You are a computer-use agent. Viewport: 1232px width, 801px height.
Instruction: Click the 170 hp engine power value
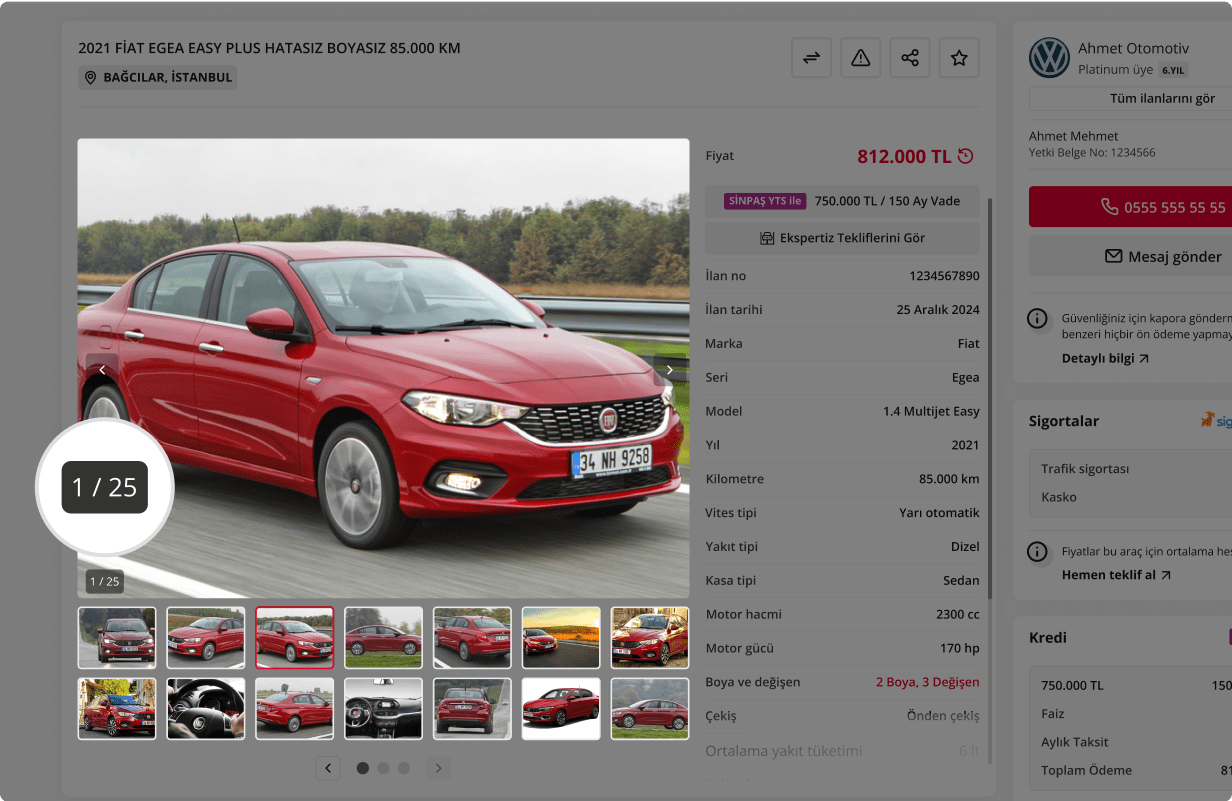958,648
